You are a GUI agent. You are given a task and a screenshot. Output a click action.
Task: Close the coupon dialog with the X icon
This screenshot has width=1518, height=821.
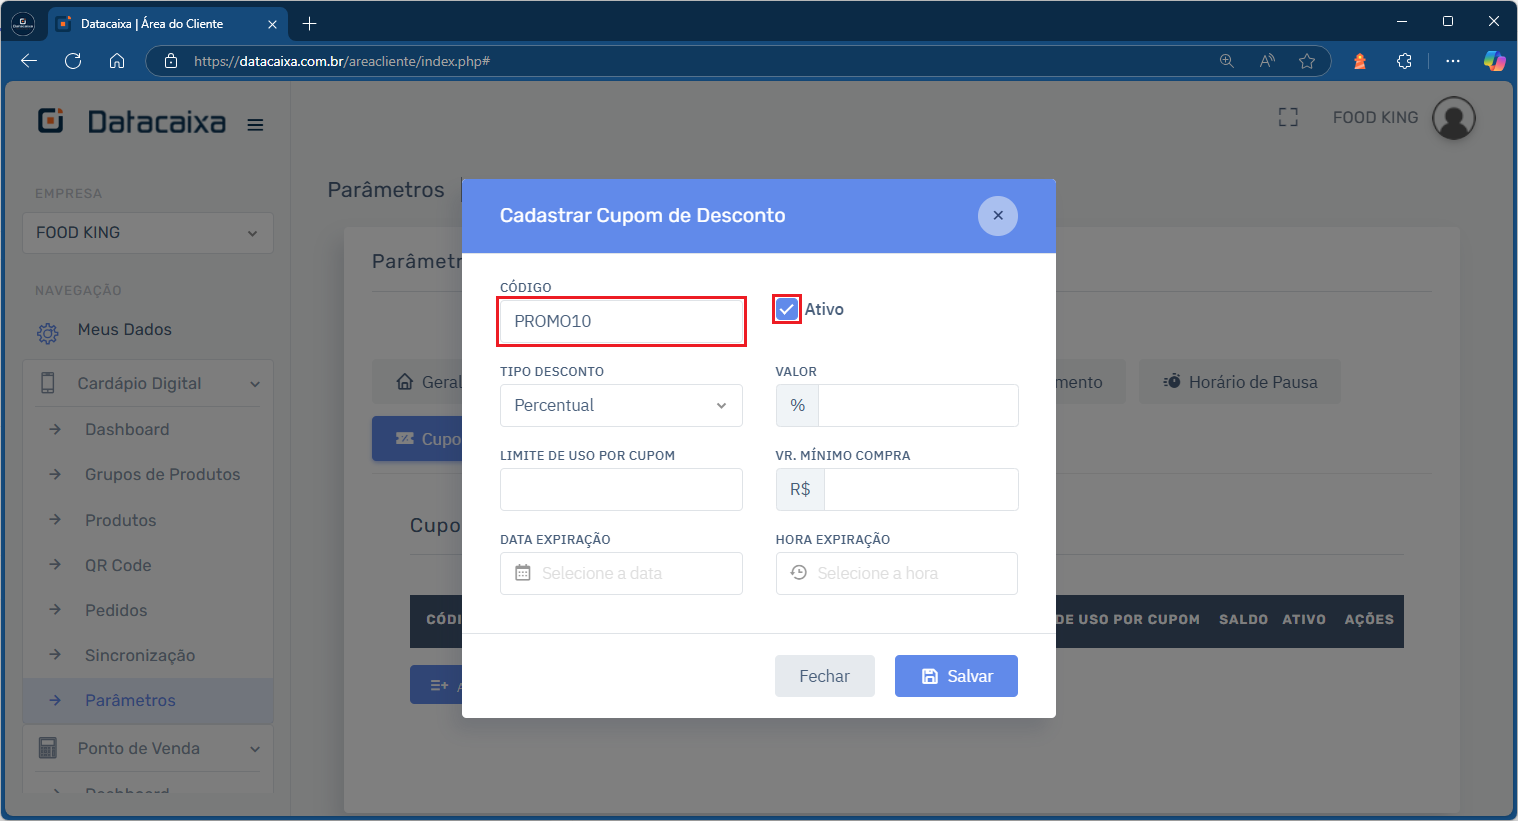pos(997,216)
